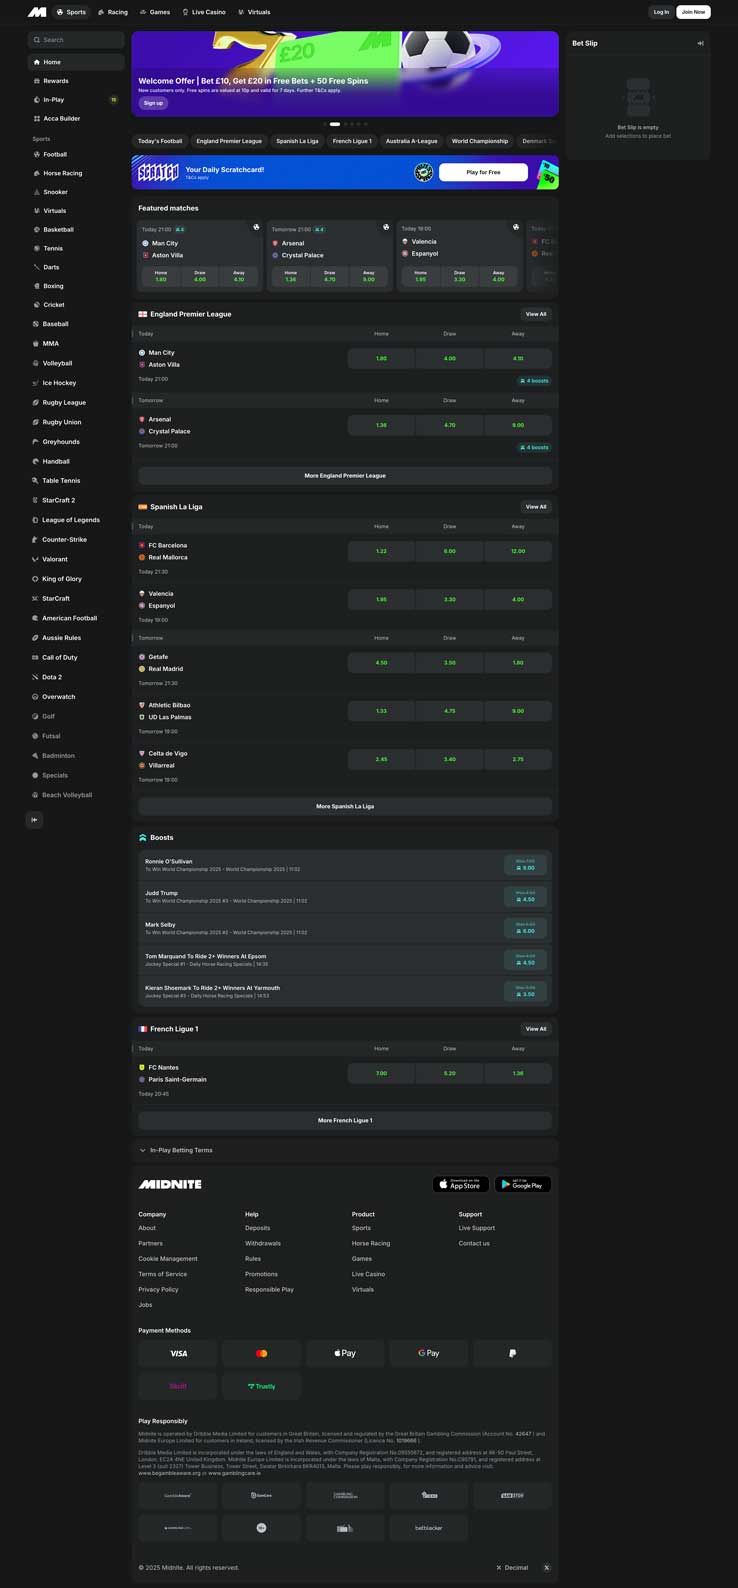Open Acca Builder in the sidebar

click(76, 119)
